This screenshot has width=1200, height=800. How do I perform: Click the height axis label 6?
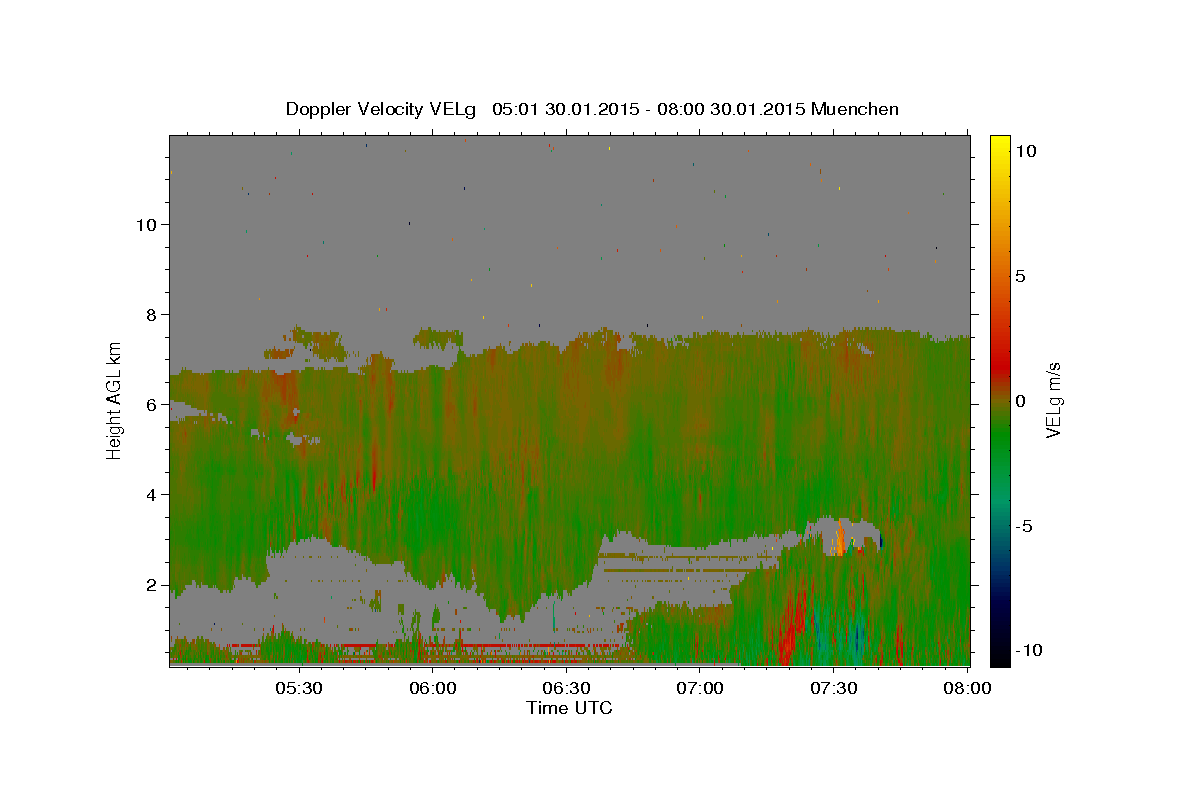pos(150,404)
